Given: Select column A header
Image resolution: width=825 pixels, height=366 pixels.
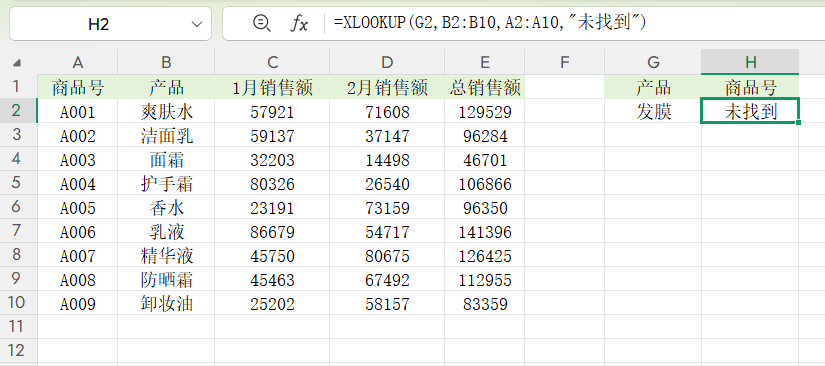Looking at the screenshot, I should click(x=78, y=62).
